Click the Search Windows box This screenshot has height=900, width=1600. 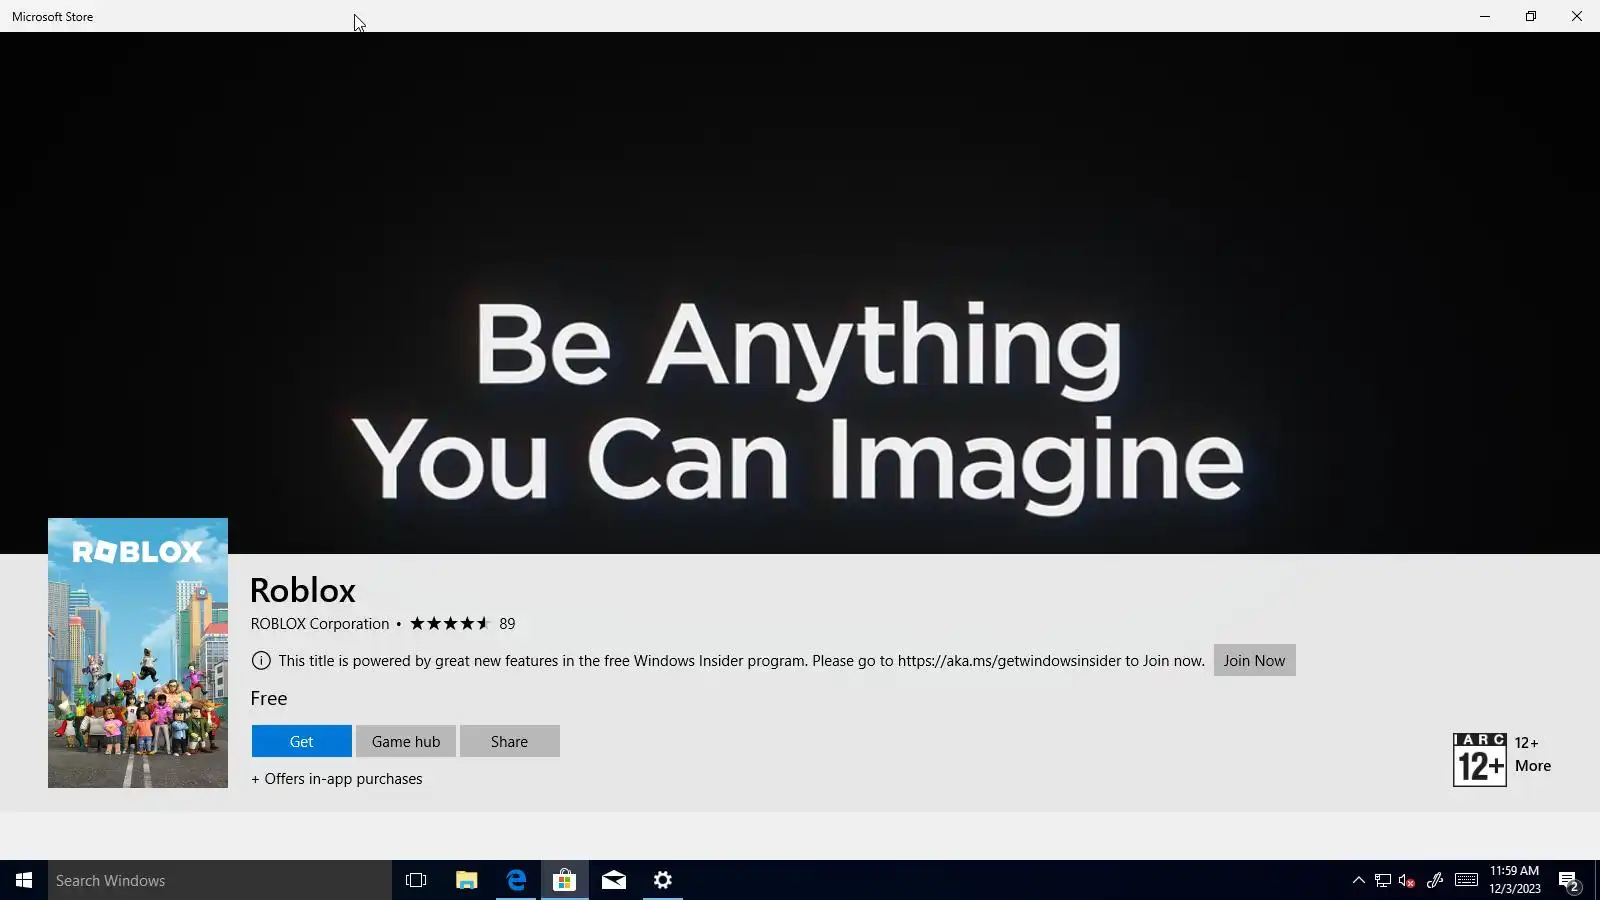[x=220, y=880]
